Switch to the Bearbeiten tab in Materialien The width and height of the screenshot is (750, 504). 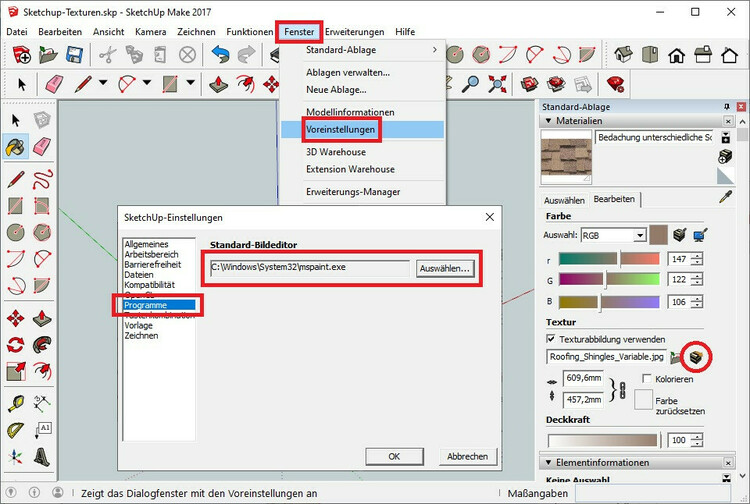click(614, 199)
